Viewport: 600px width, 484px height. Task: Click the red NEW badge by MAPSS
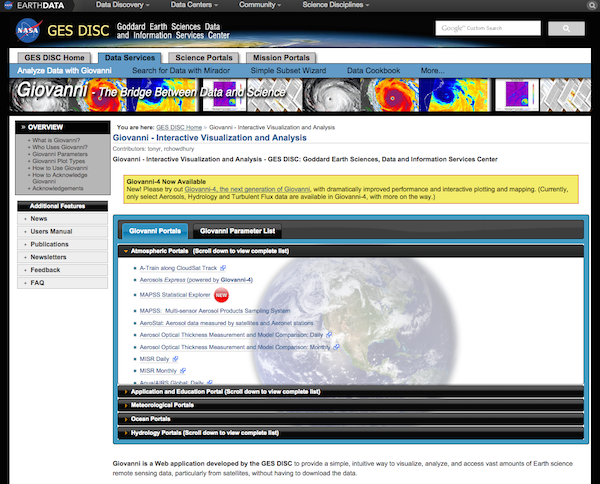point(221,295)
